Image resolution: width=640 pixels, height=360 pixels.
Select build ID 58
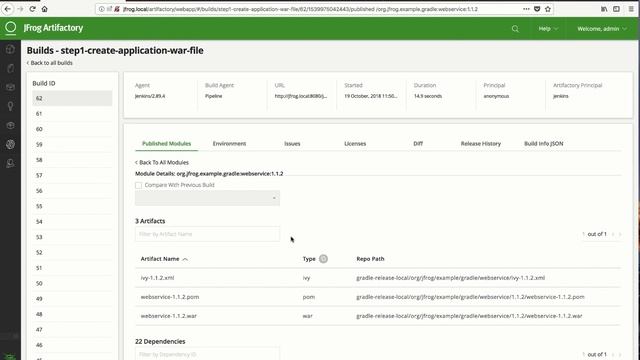point(72,160)
